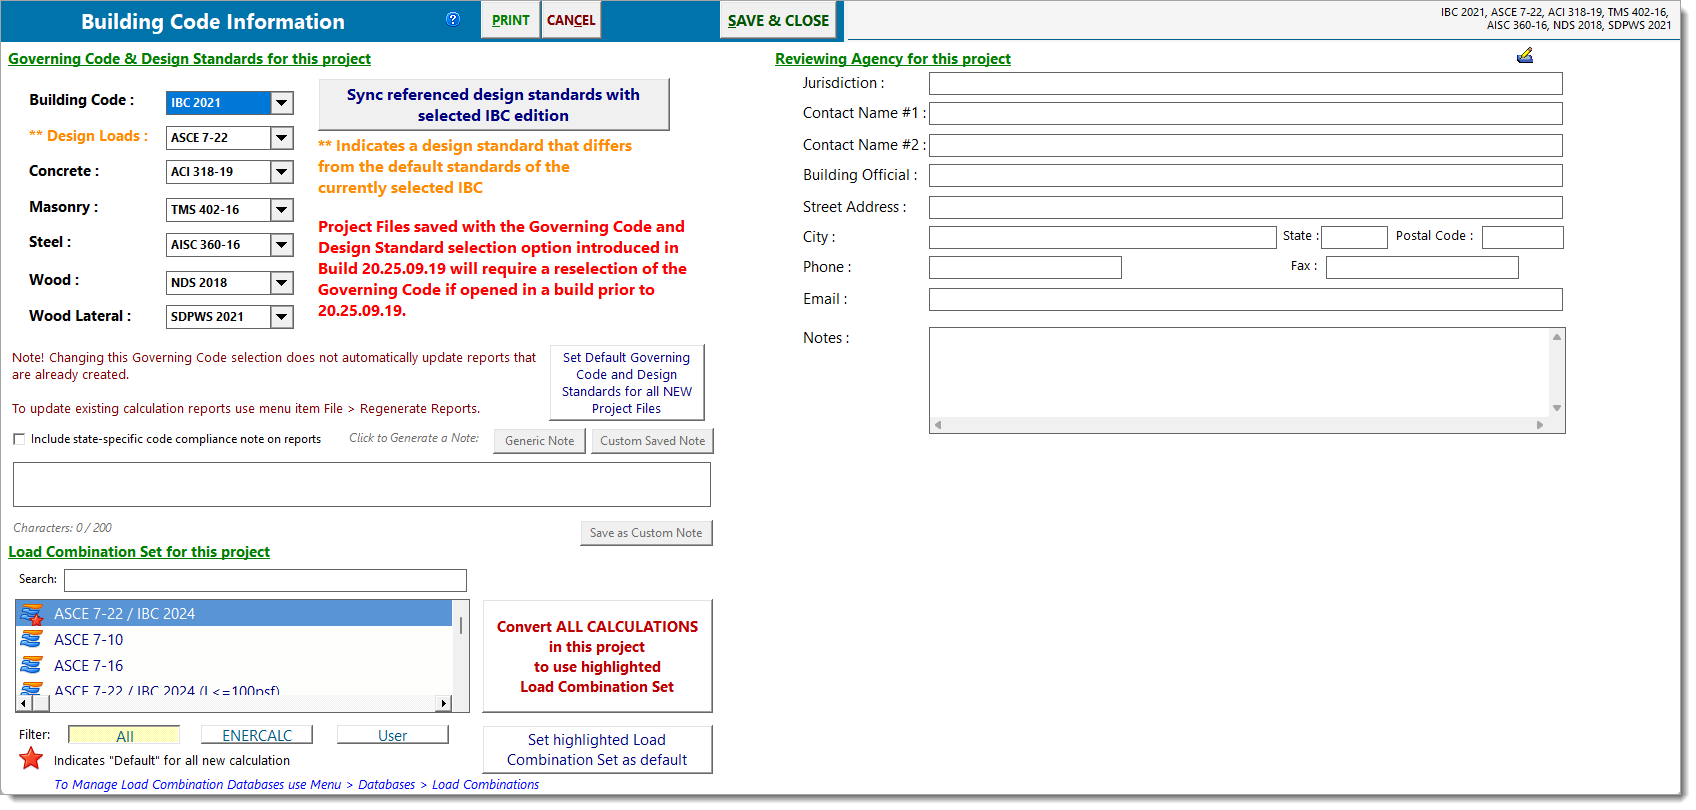Click the state-specific compliance note text box
Screen dimensions: 1696x810
click(x=362, y=484)
